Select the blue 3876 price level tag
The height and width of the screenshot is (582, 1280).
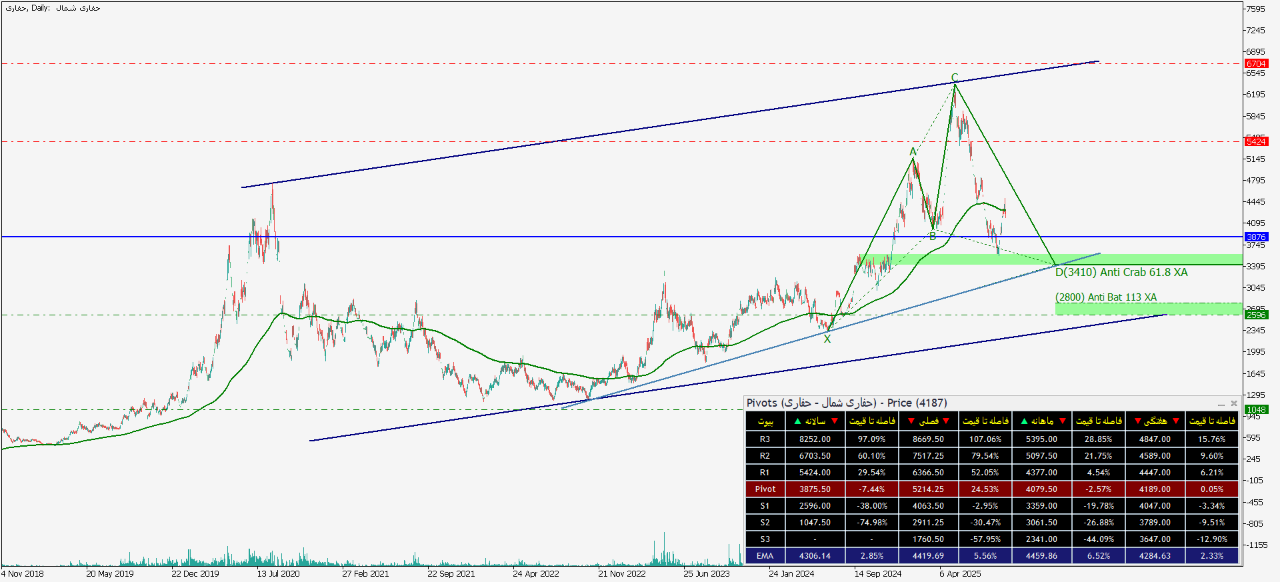click(1256, 237)
